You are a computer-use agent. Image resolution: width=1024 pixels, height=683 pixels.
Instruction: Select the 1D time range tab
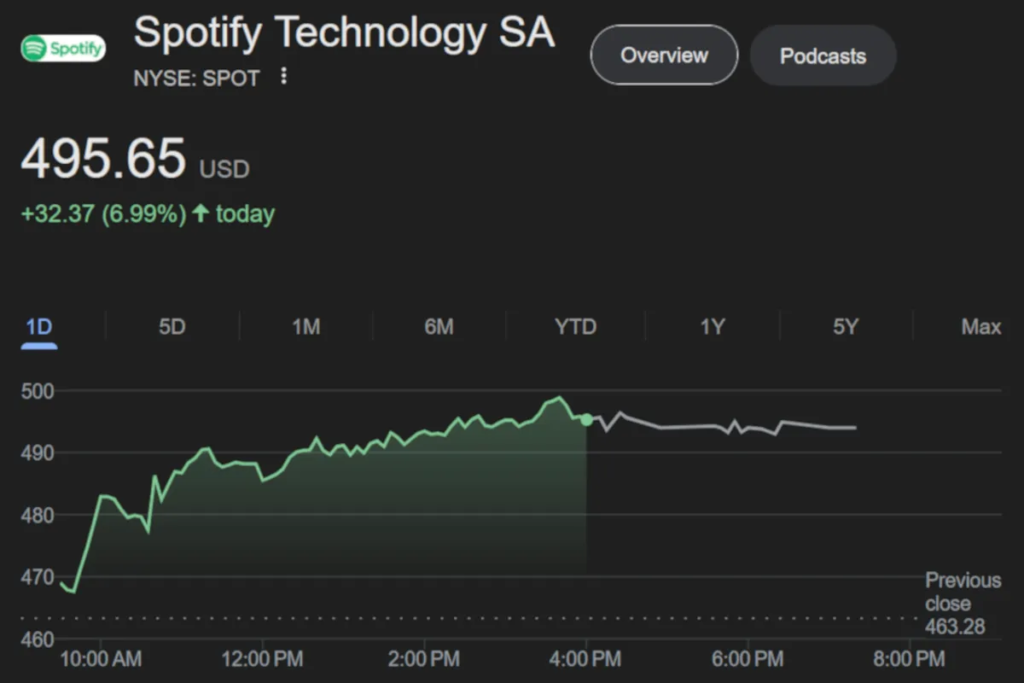[38, 327]
